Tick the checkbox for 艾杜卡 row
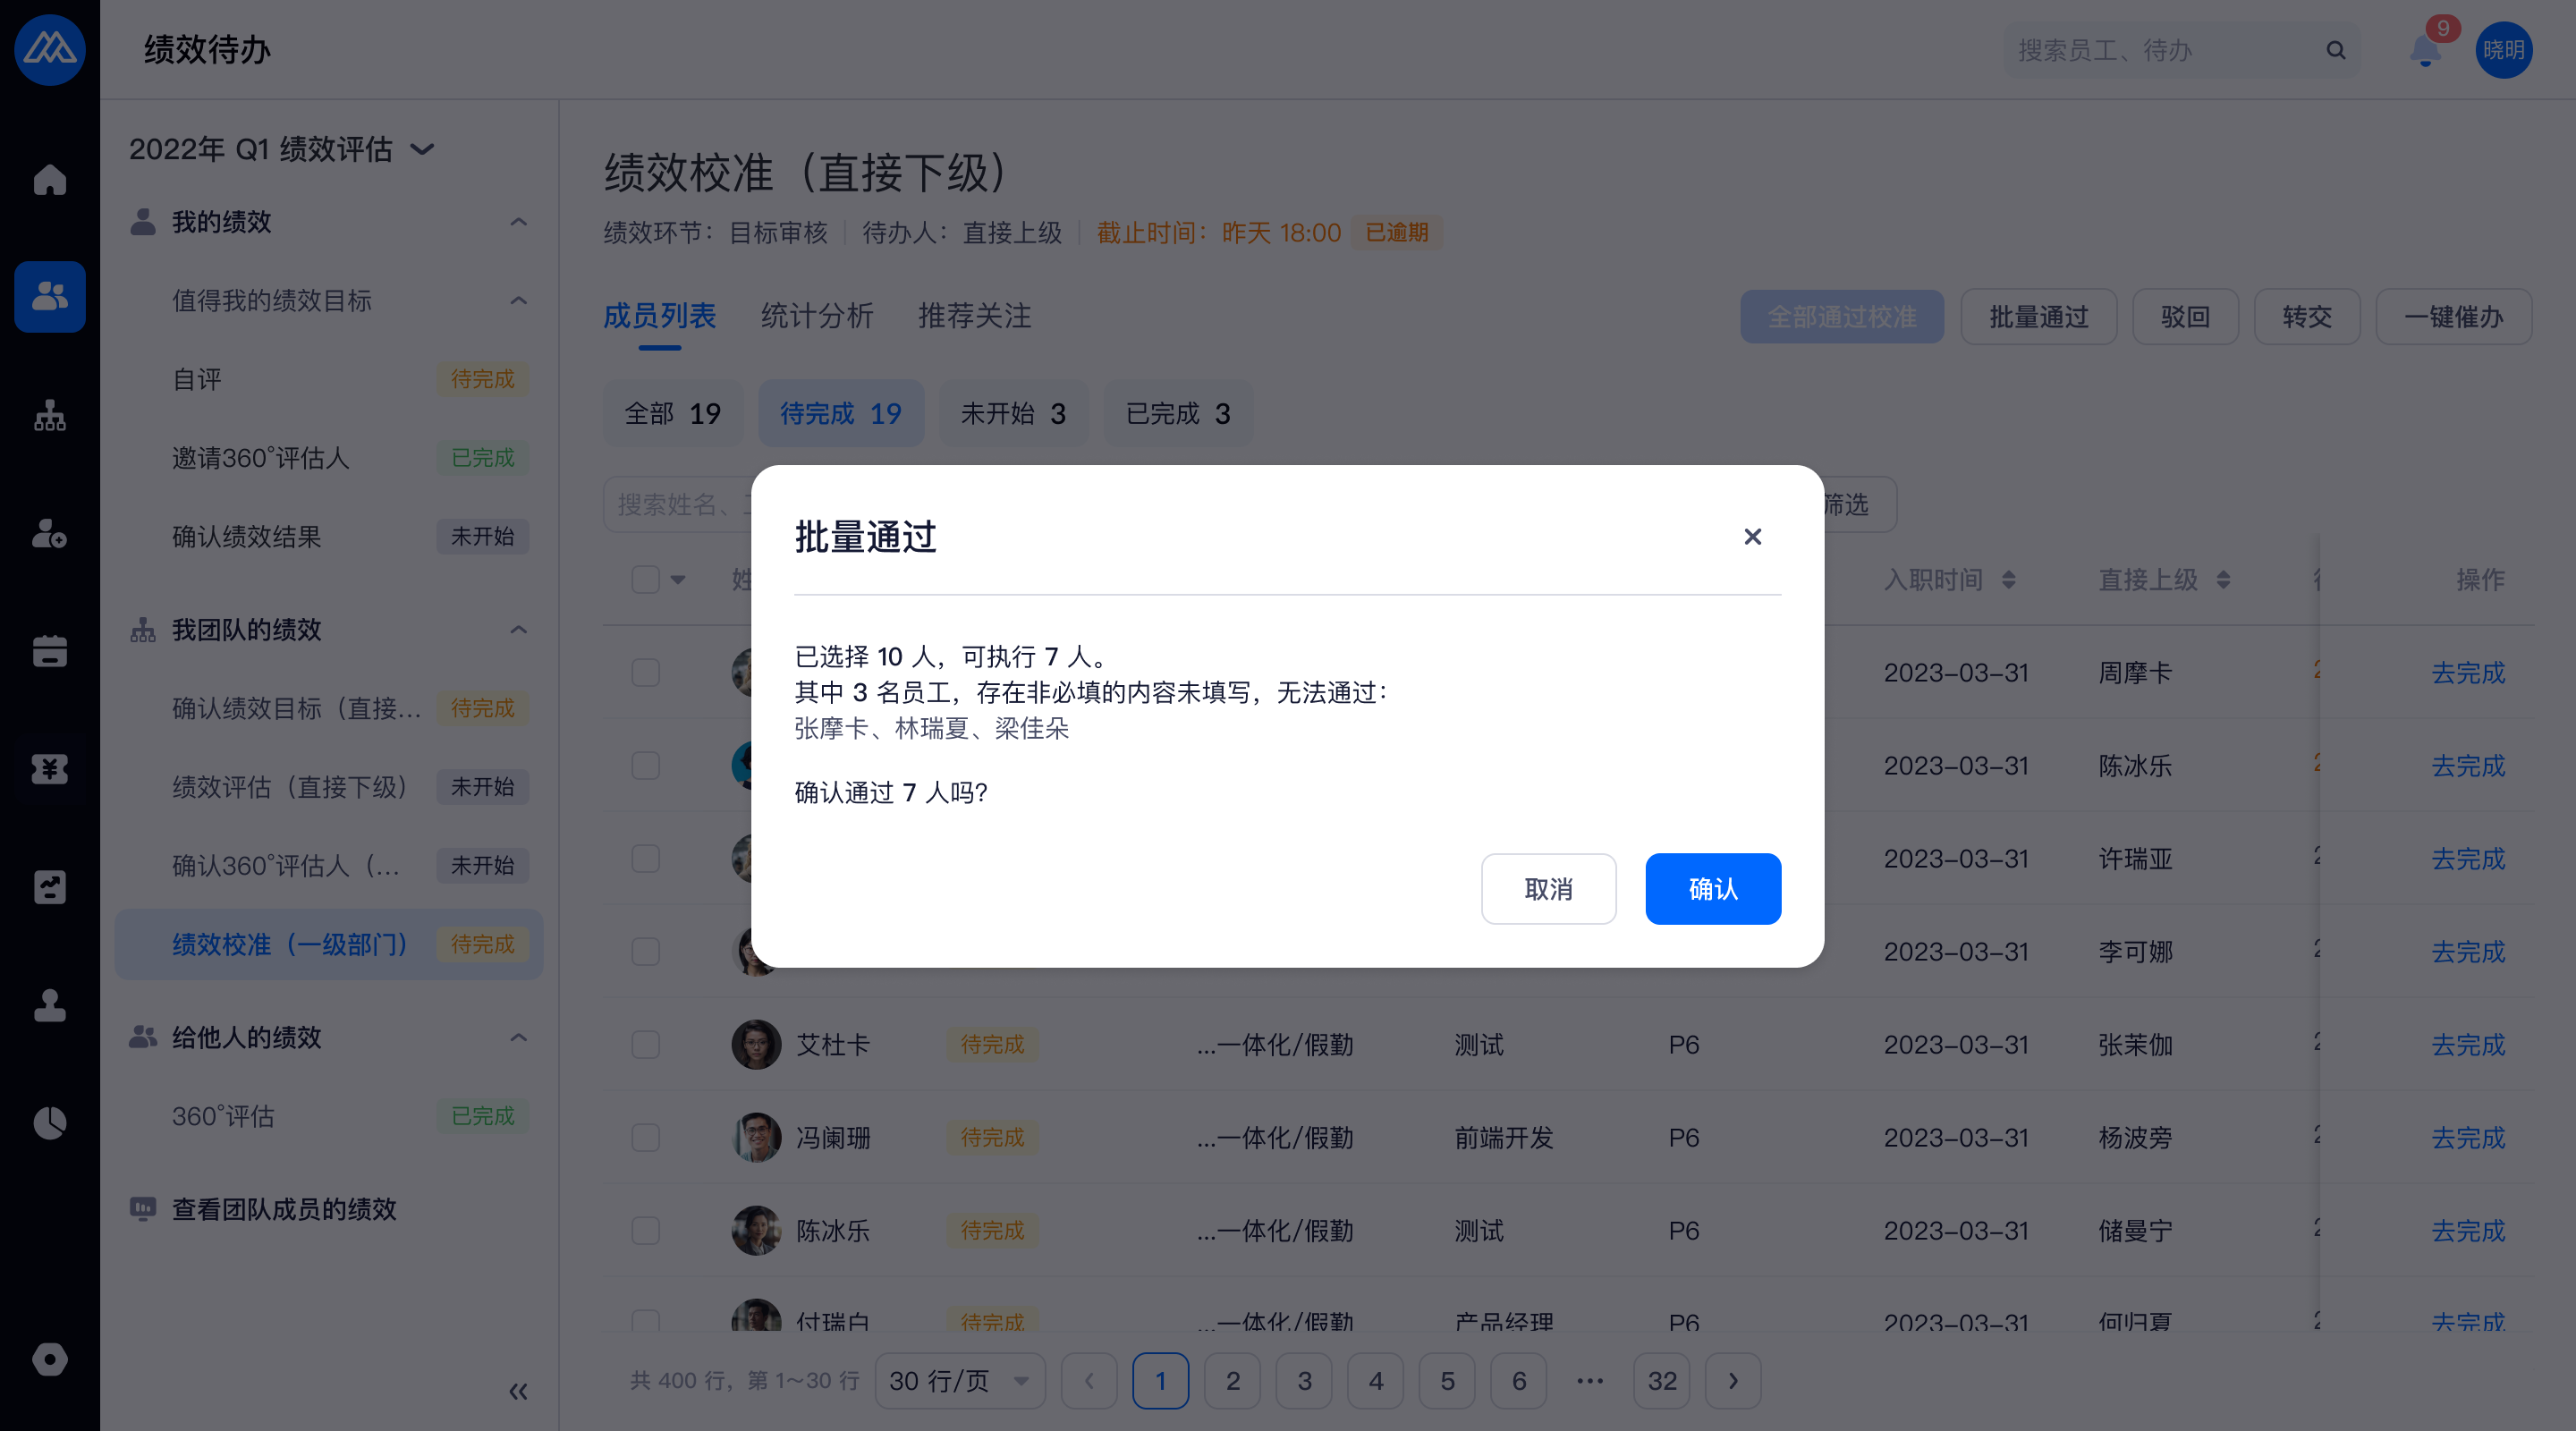Viewport: 2576px width, 1431px height. (x=645, y=1045)
